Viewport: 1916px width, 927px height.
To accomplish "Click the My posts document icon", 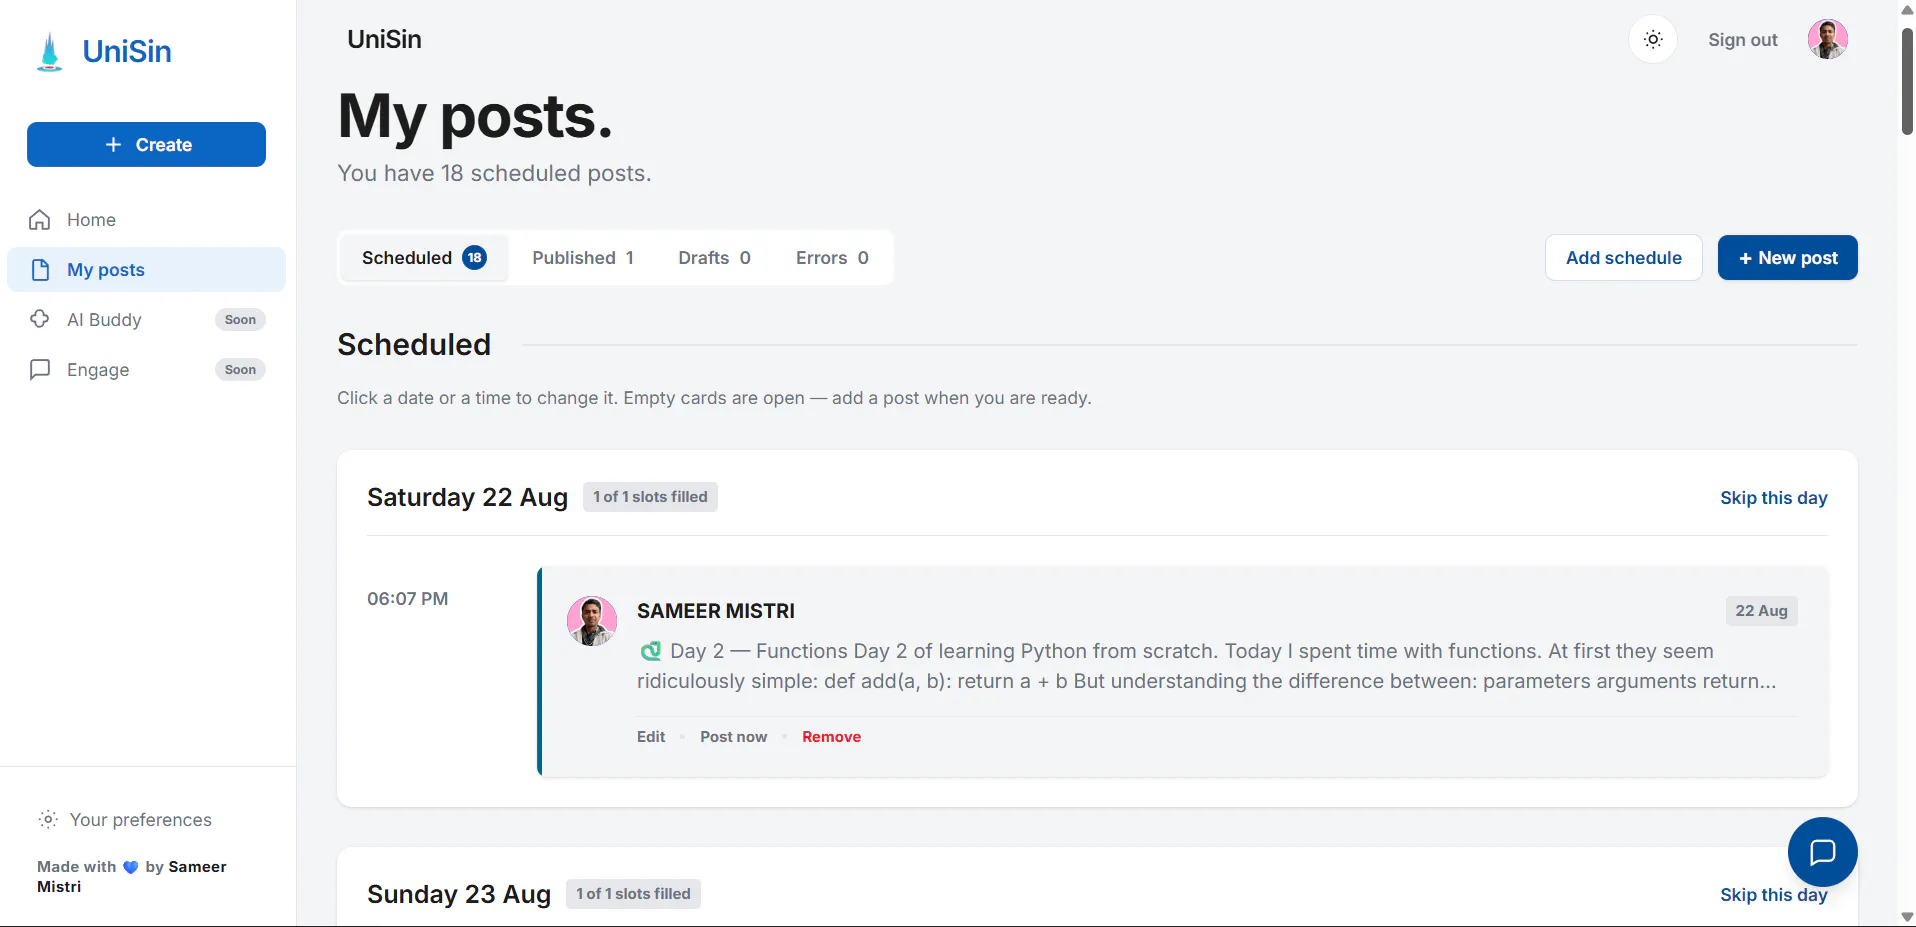I will (40, 270).
